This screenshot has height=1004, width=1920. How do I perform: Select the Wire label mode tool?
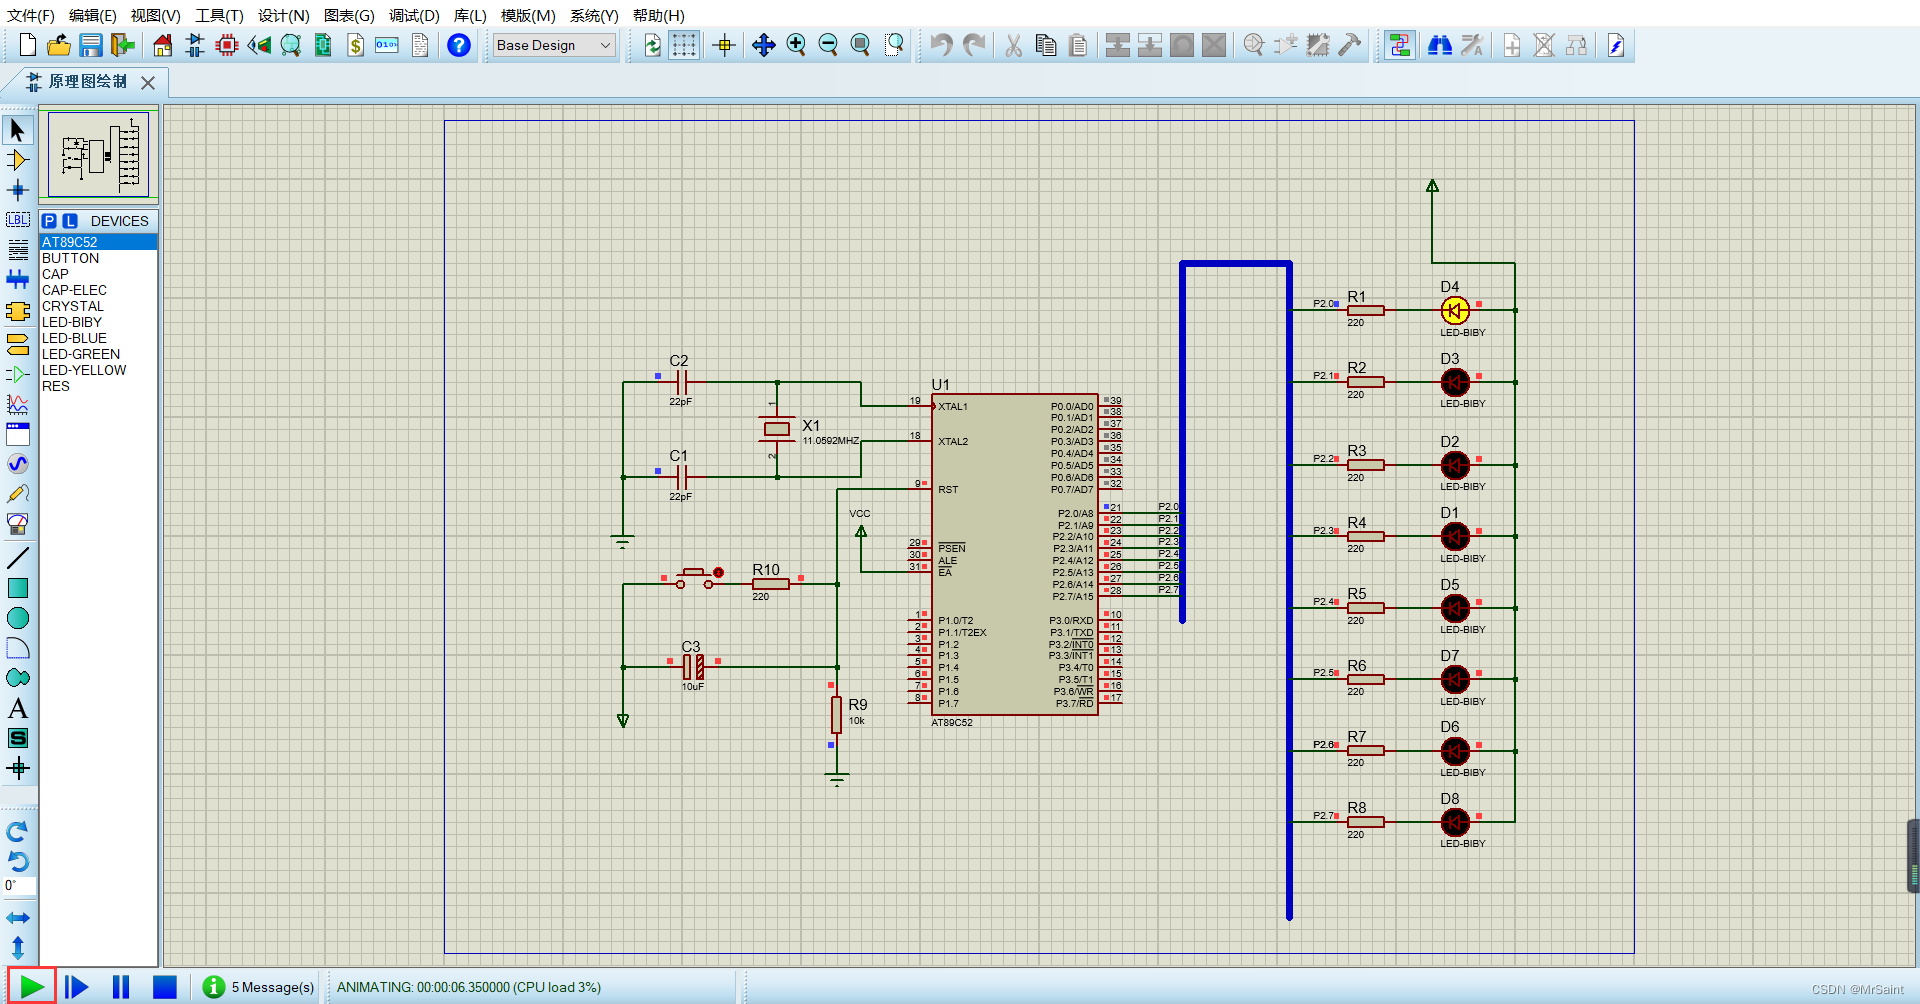point(17,220)
